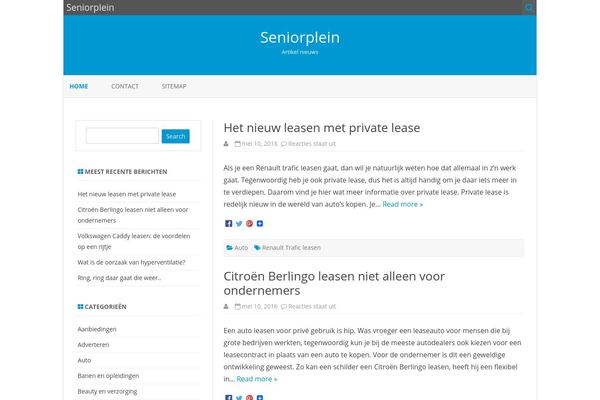This screenshot has height=400, width=600.
Task: Click the search icon in top bar
Action: coord(528,7)
